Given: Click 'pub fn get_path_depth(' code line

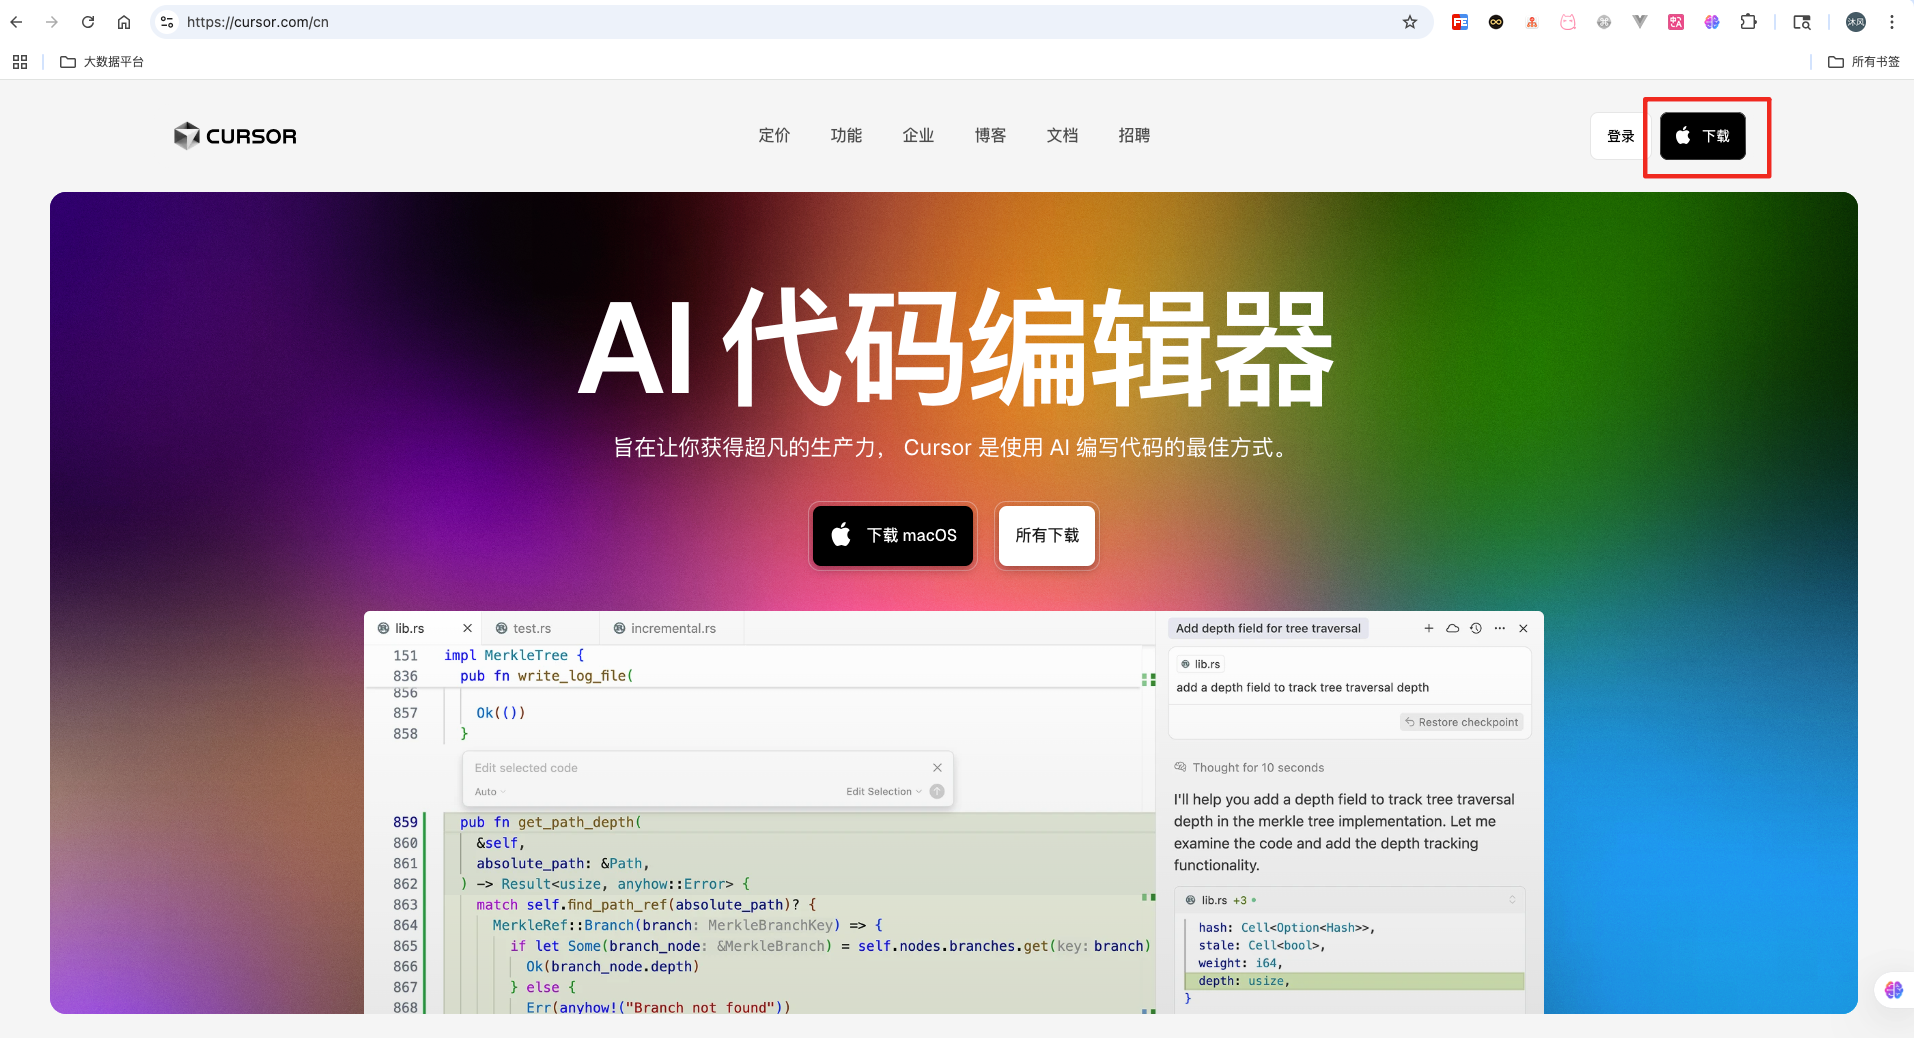Looking at the screenshot, I should point(551,822).
